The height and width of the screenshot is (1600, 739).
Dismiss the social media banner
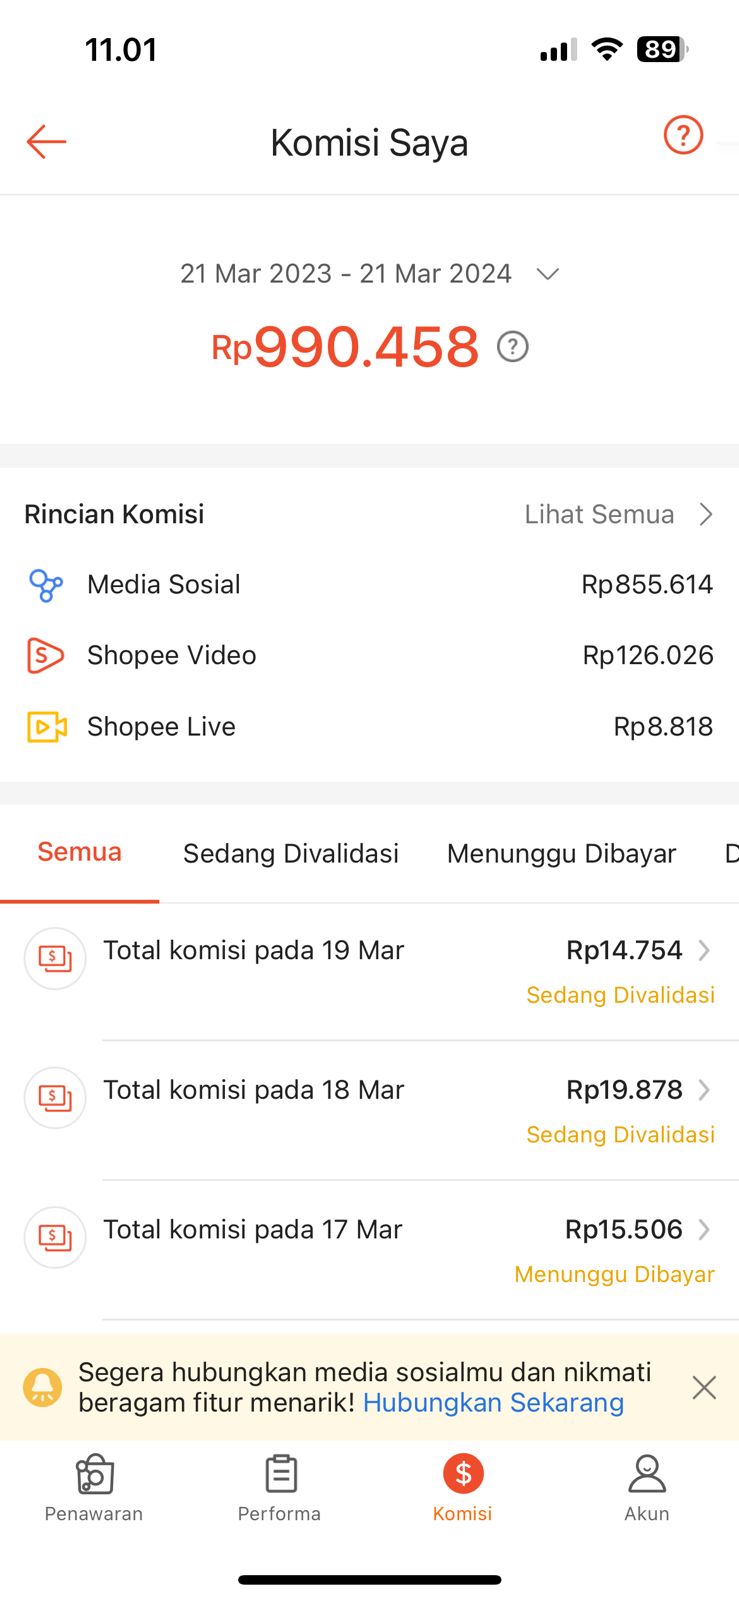pyautogui.click(x=704, y=1387)
